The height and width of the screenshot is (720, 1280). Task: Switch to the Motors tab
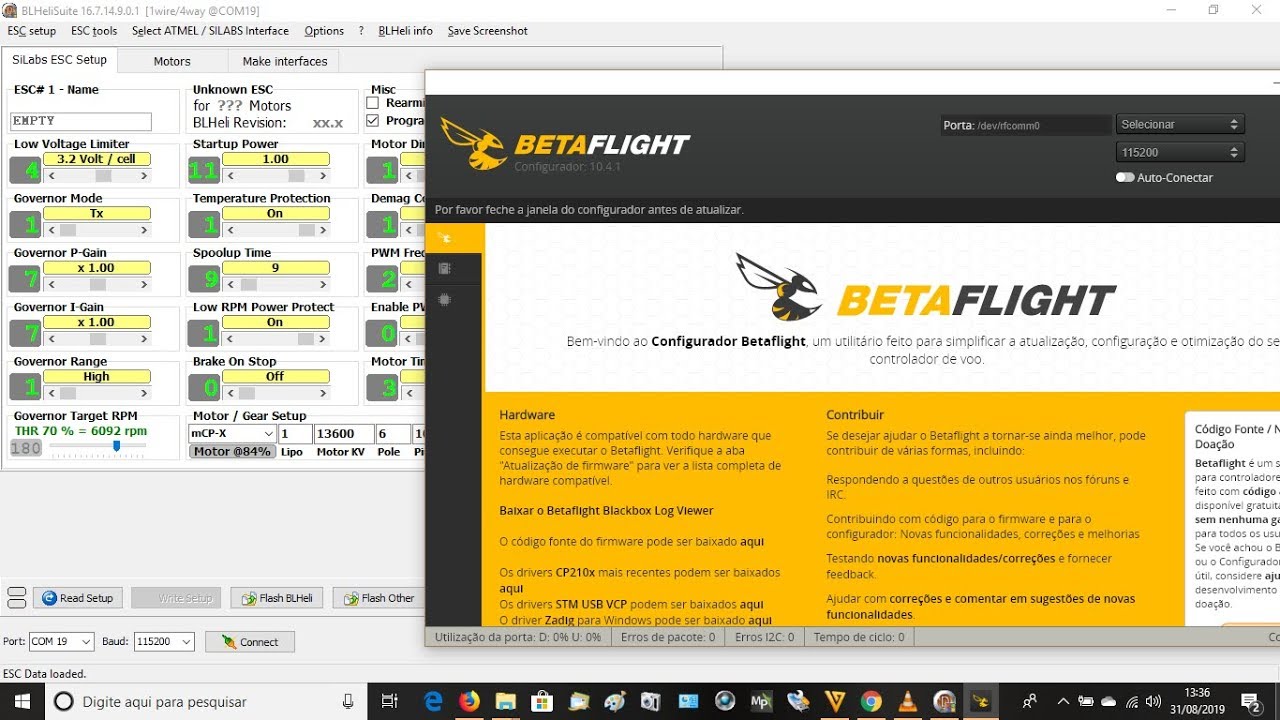tap(172, 61)
